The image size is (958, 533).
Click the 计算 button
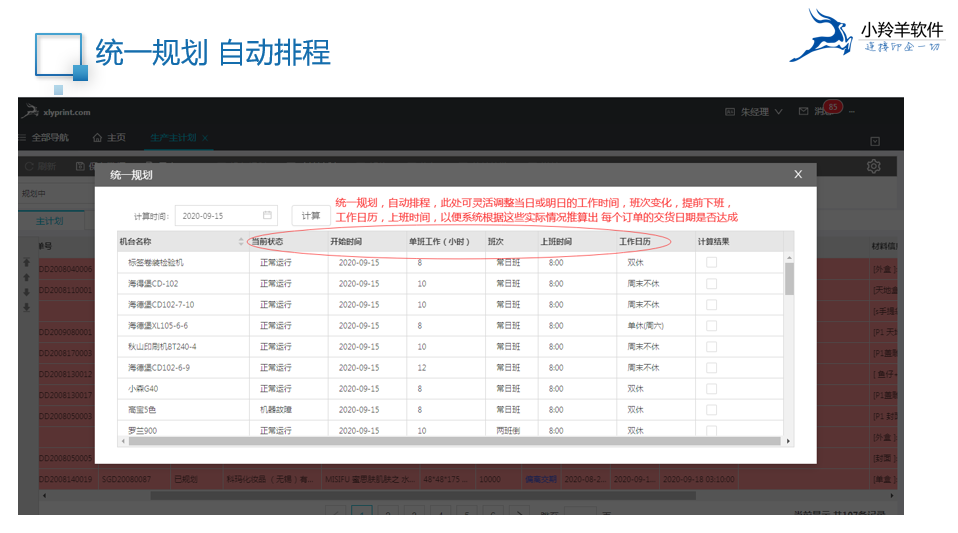click(x=311, y=216)
